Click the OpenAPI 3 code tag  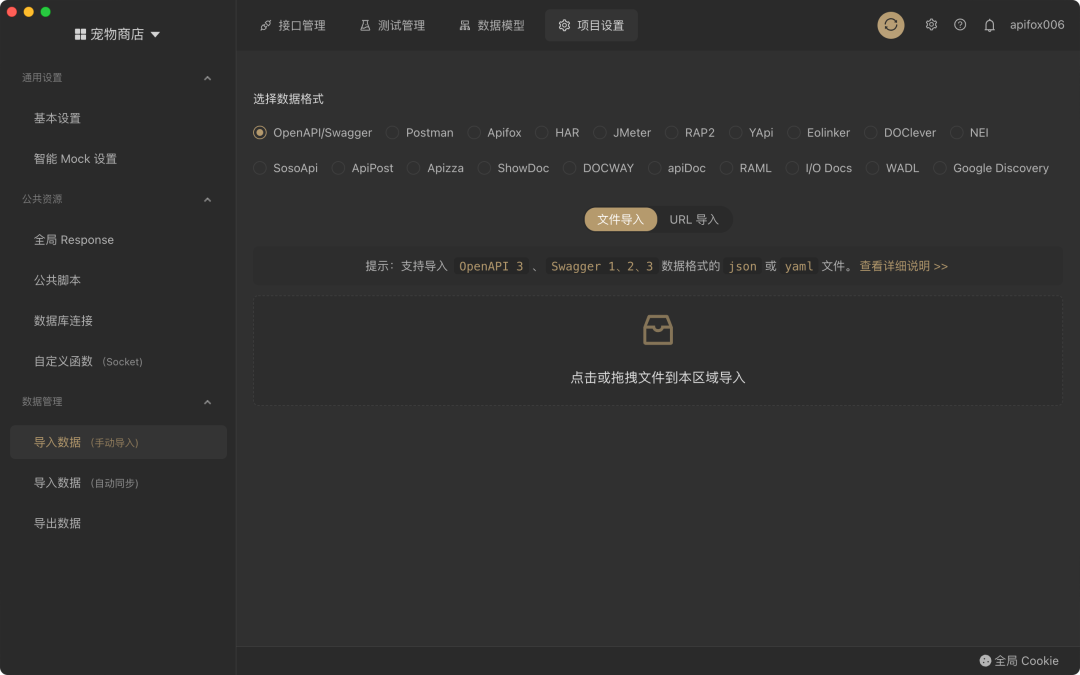[x=491, y=266]
